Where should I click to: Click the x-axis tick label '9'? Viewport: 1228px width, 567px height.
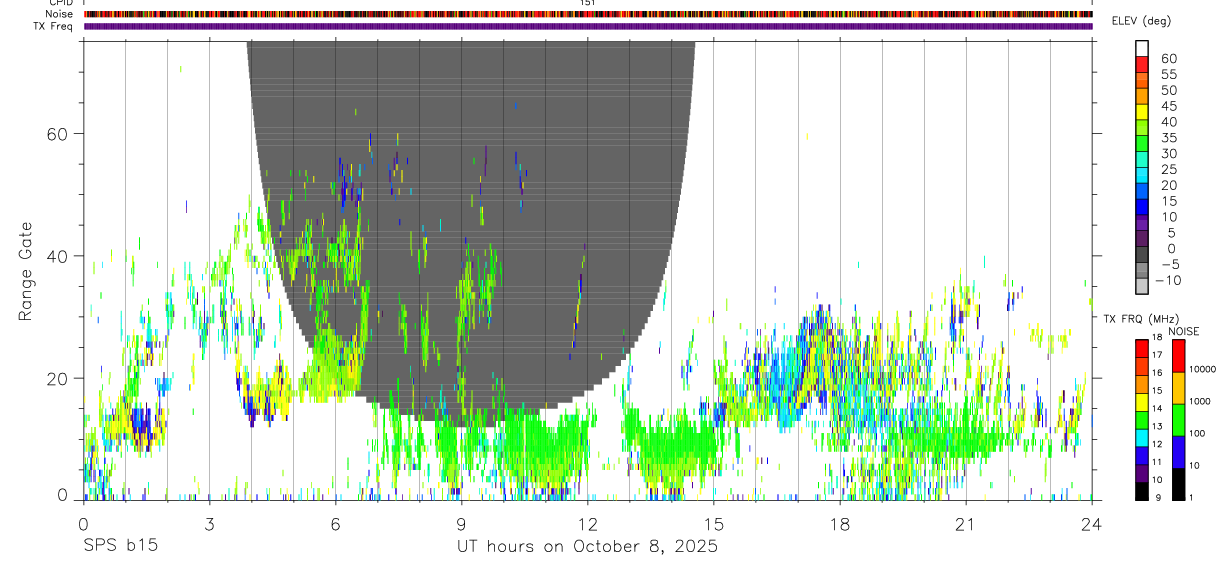(x=461, y=524)
